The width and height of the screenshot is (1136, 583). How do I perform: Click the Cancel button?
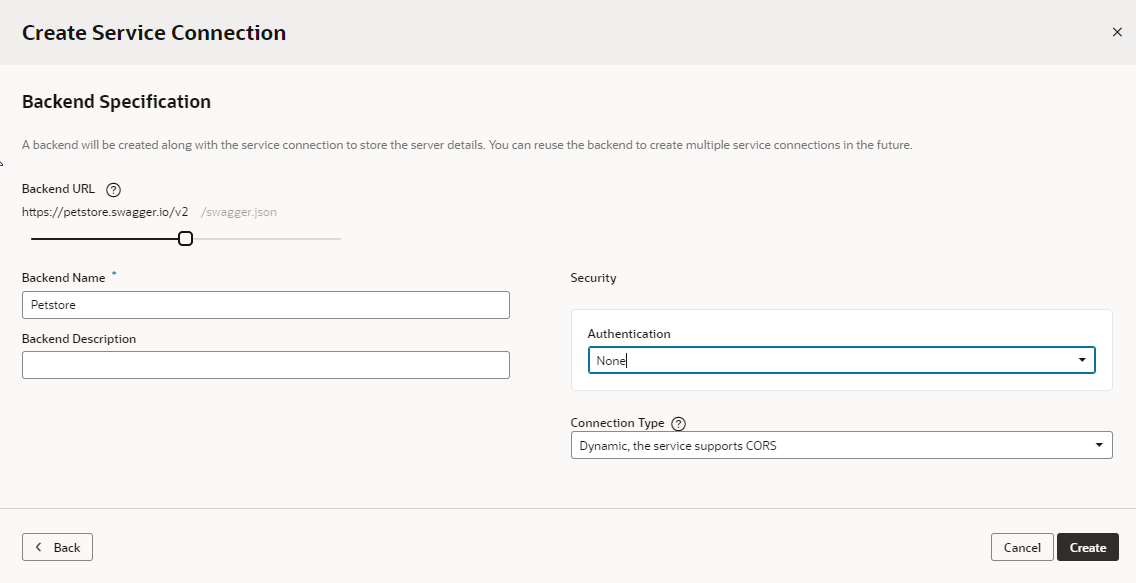click(x=1021, y=547)
